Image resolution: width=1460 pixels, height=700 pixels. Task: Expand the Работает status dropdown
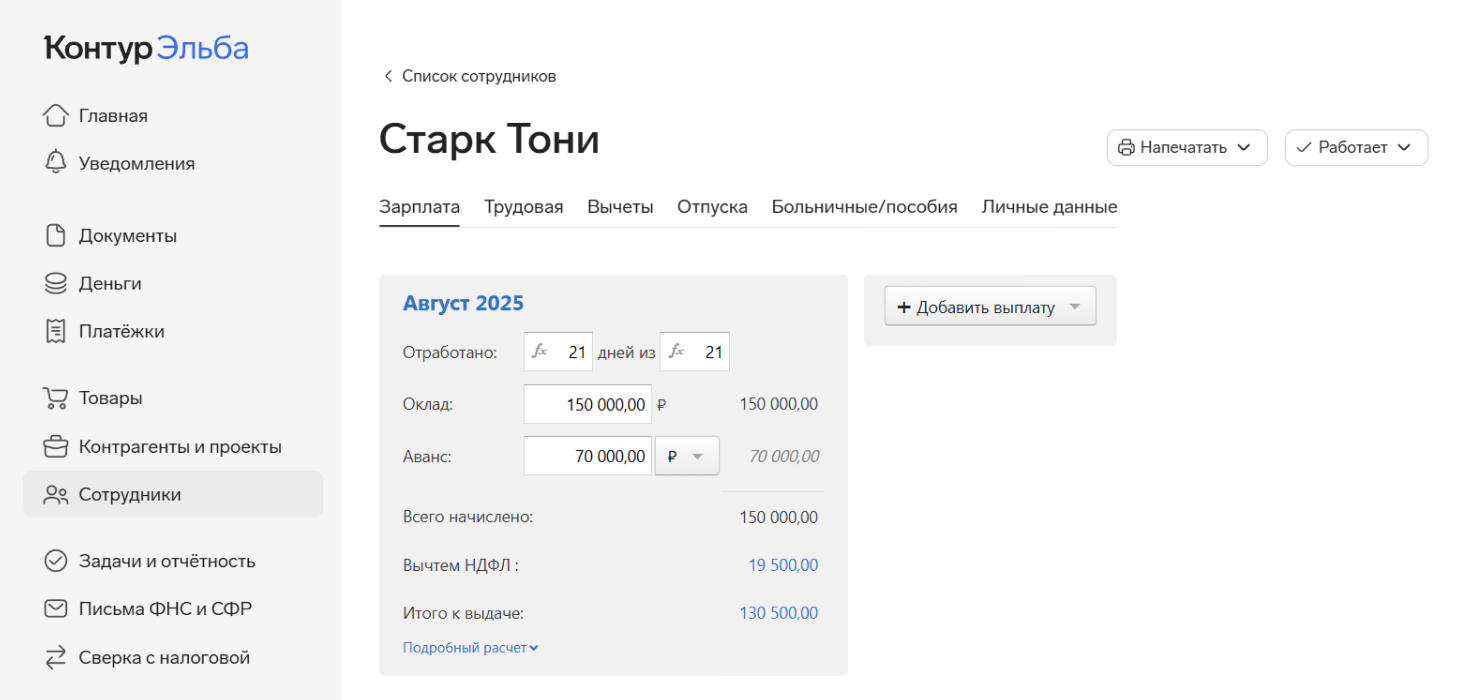1355,148
